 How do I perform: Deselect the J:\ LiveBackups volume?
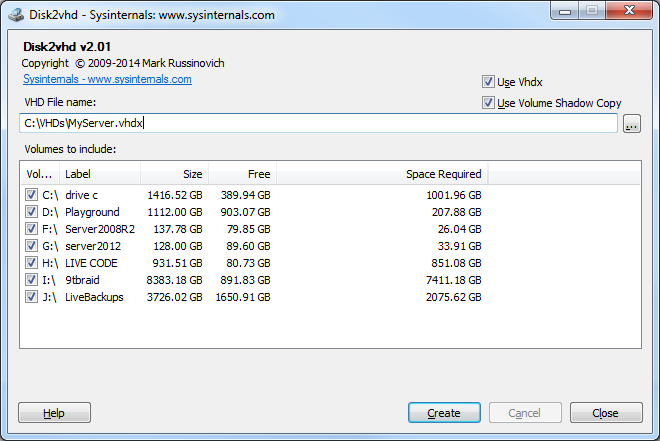pyautogui.click(x=31, y=297)
